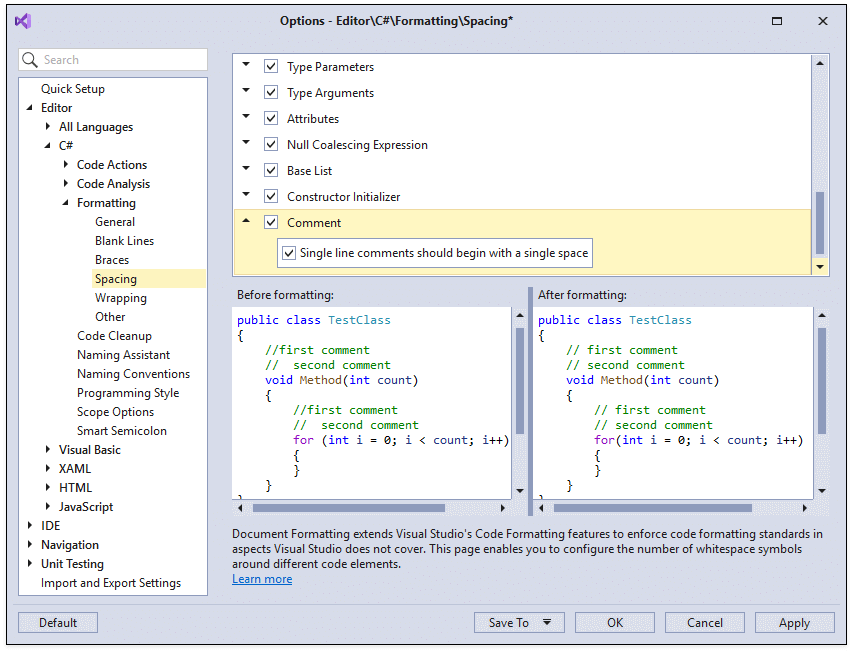This screenshot has height=653, width=853.
Task: Uncheck single line comments begin with space
Action: (x=289, y=253)
